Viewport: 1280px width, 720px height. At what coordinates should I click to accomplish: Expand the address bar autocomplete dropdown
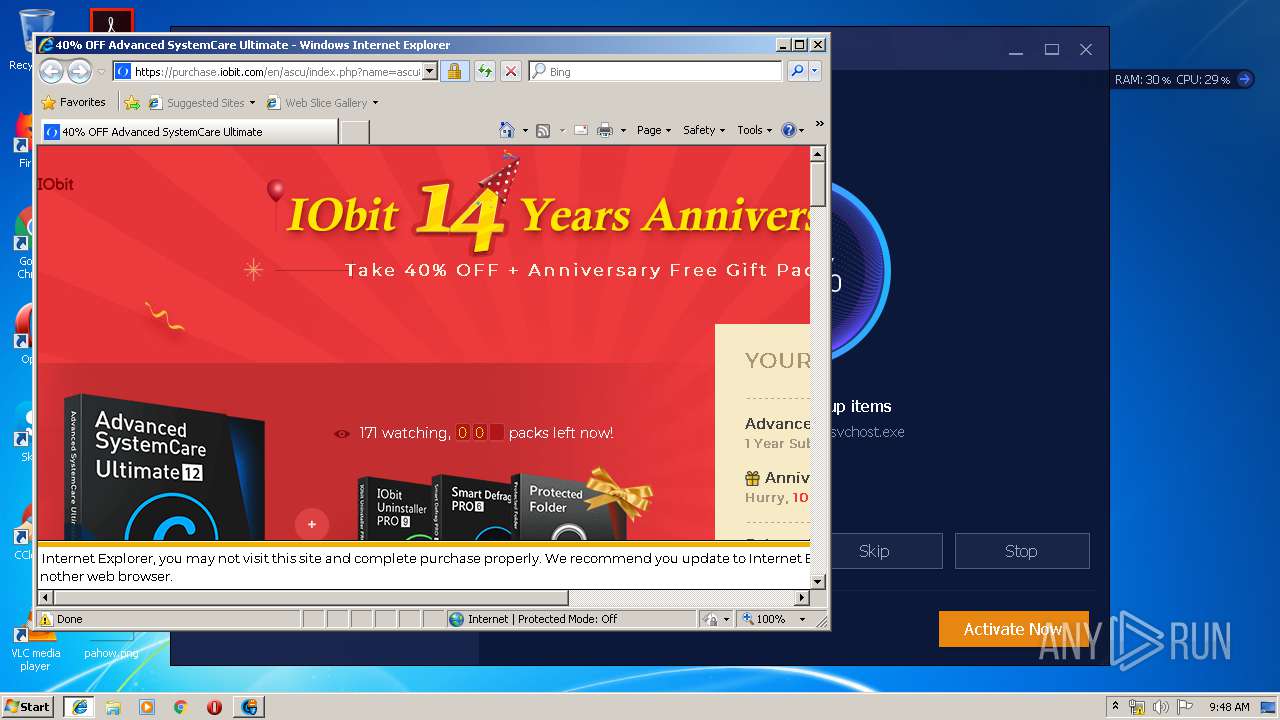[x=430, y=71]
